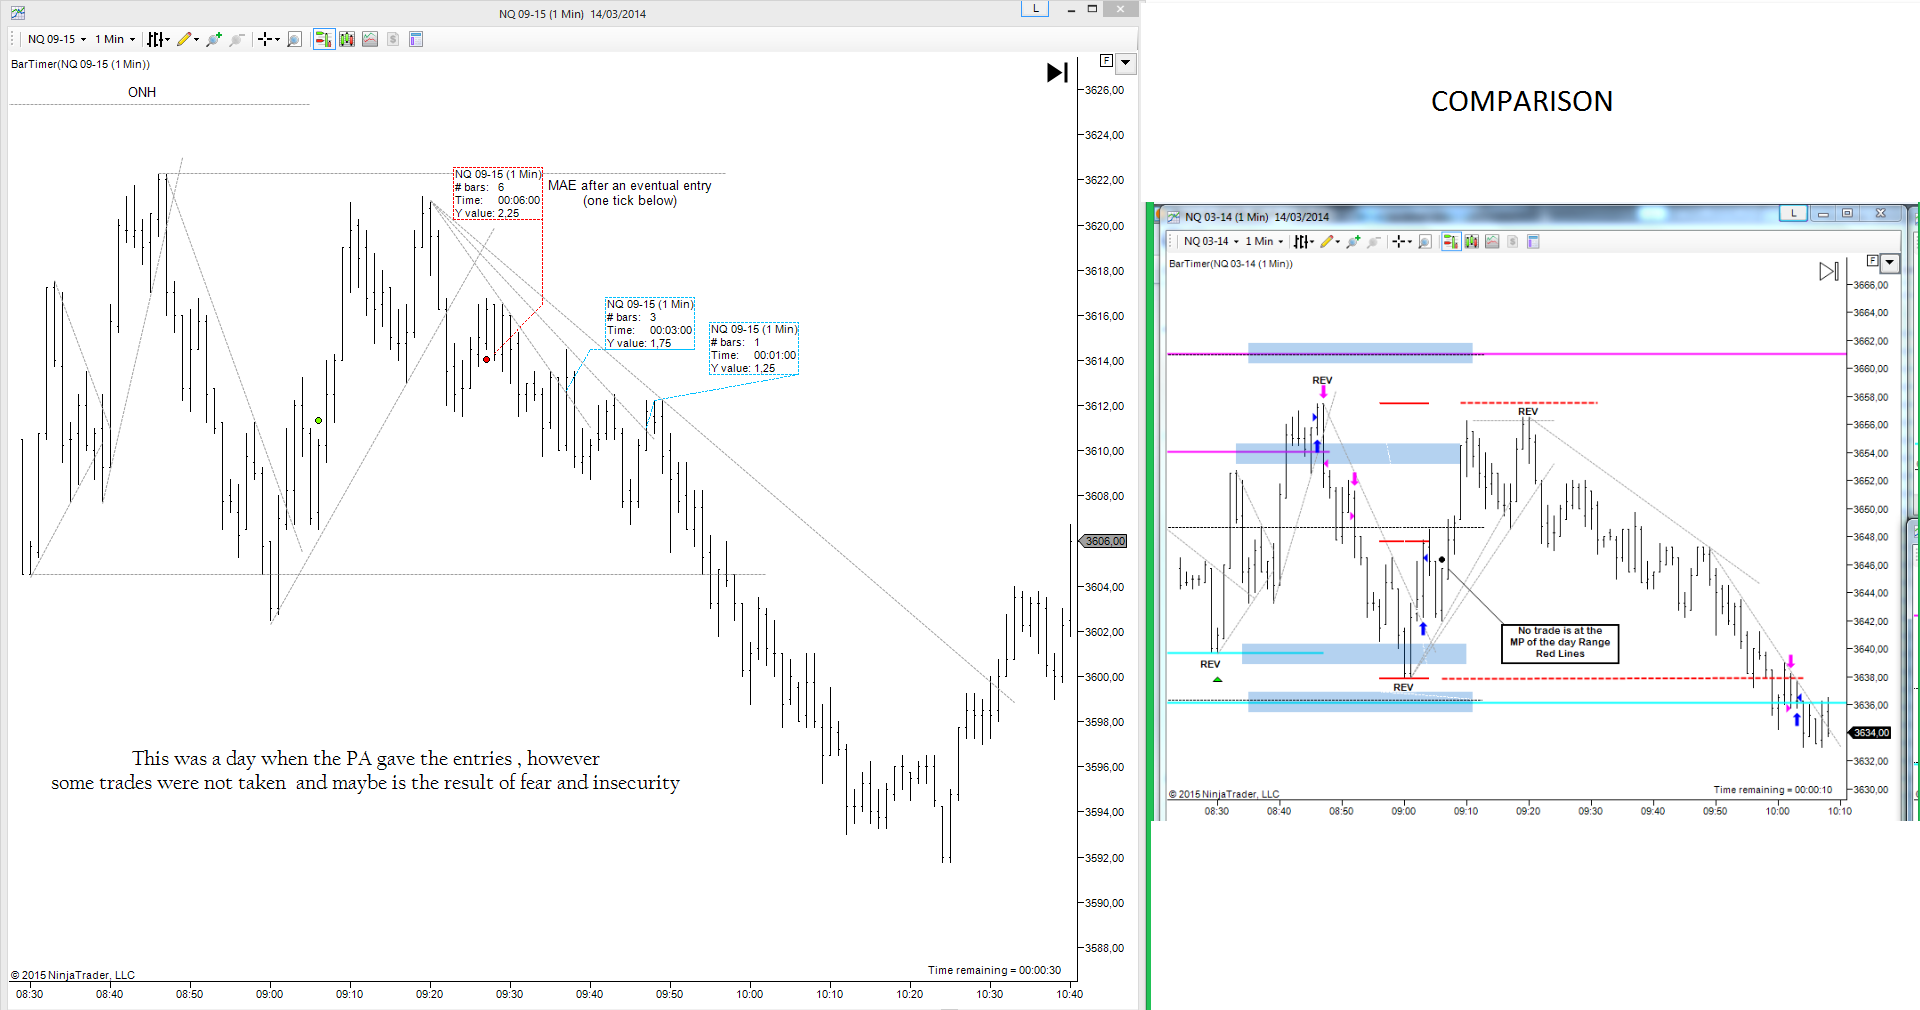Click the skip-to-latest-bar arrow in NQ 03-14 chart
This screenshot has height=1010, width=1920.
click(x=1829, y=271)
